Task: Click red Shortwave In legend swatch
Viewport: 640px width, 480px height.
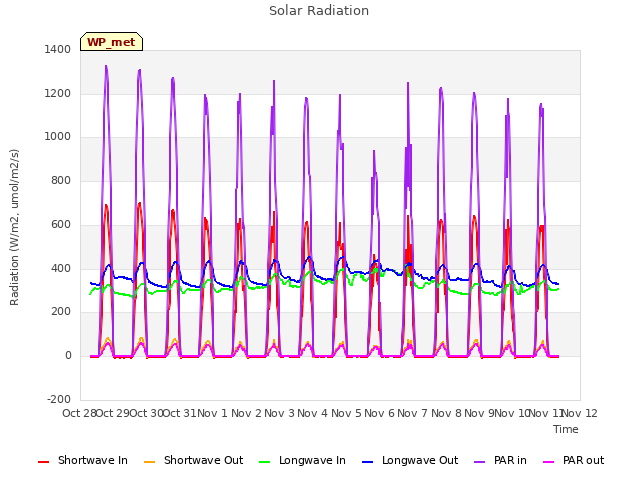Action: tap(44, 462)
